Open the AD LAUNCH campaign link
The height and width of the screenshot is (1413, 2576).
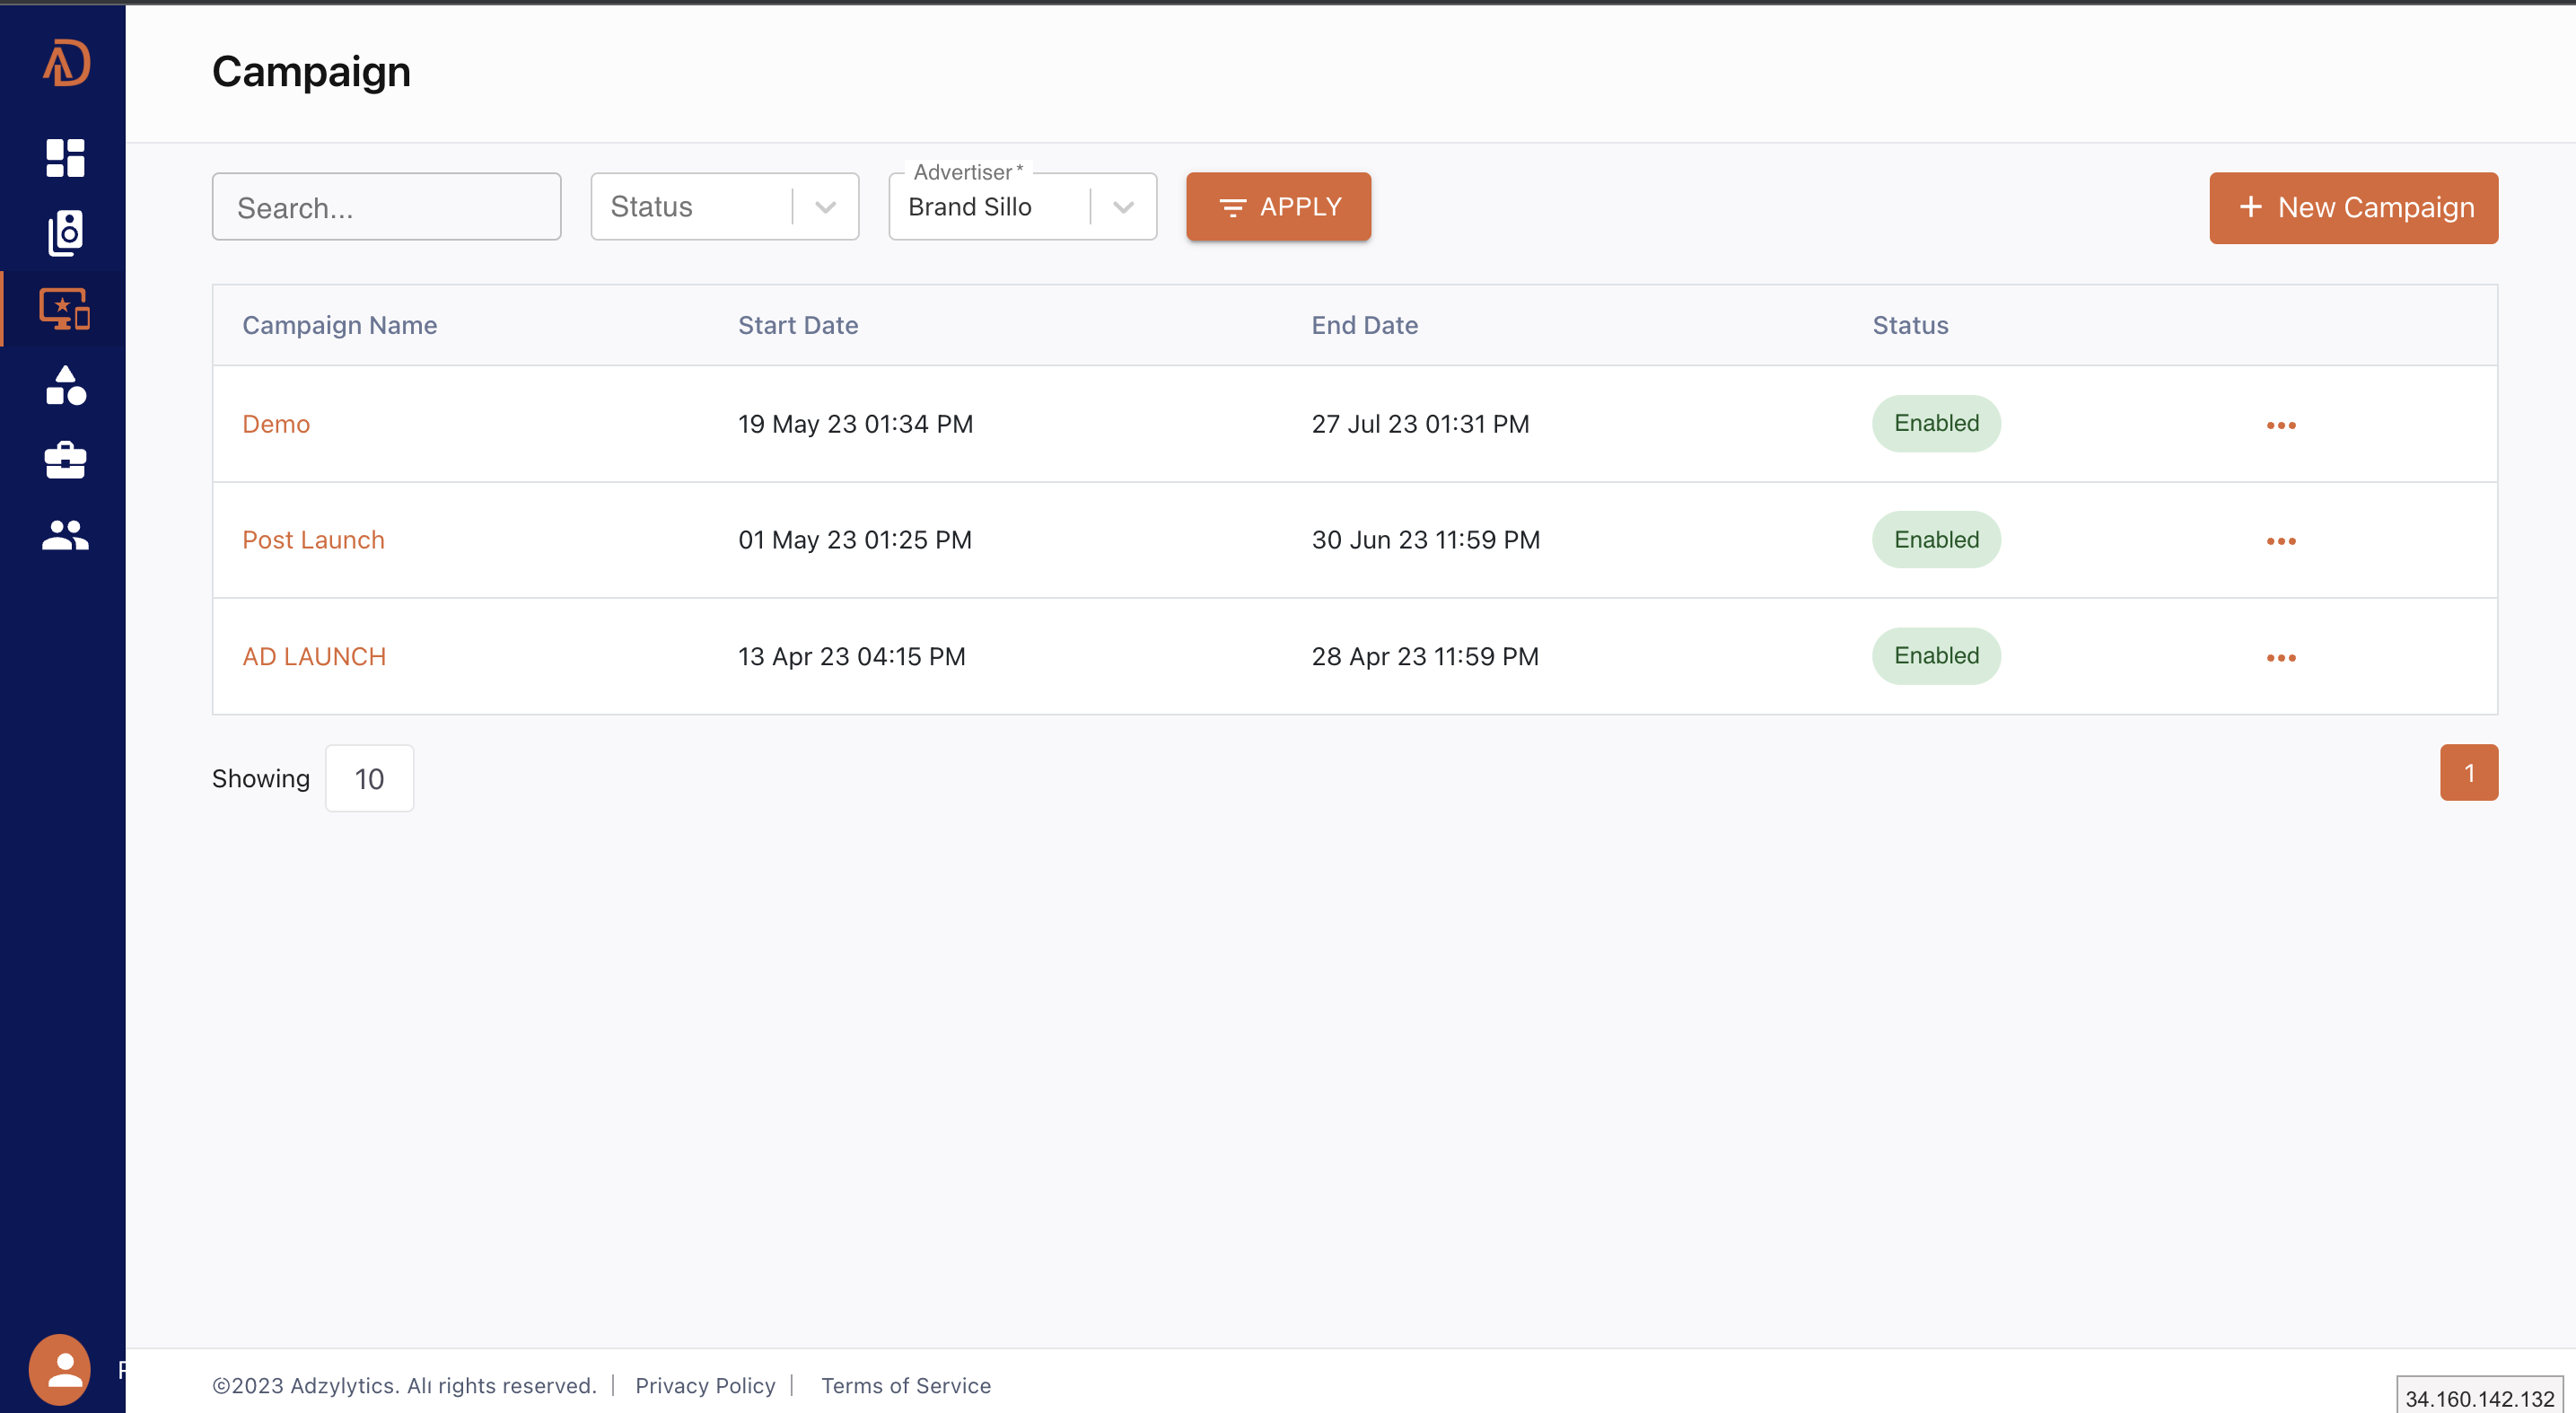click(314, 657)
